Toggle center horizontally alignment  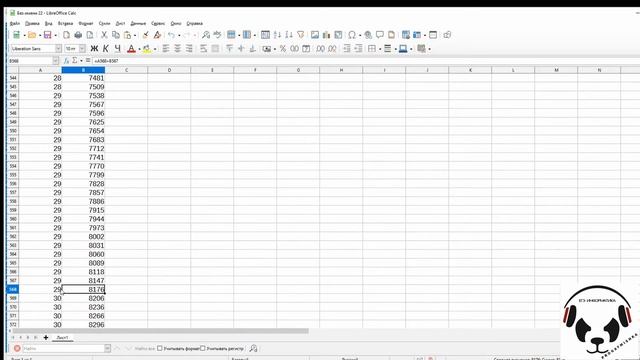(178, 49)
